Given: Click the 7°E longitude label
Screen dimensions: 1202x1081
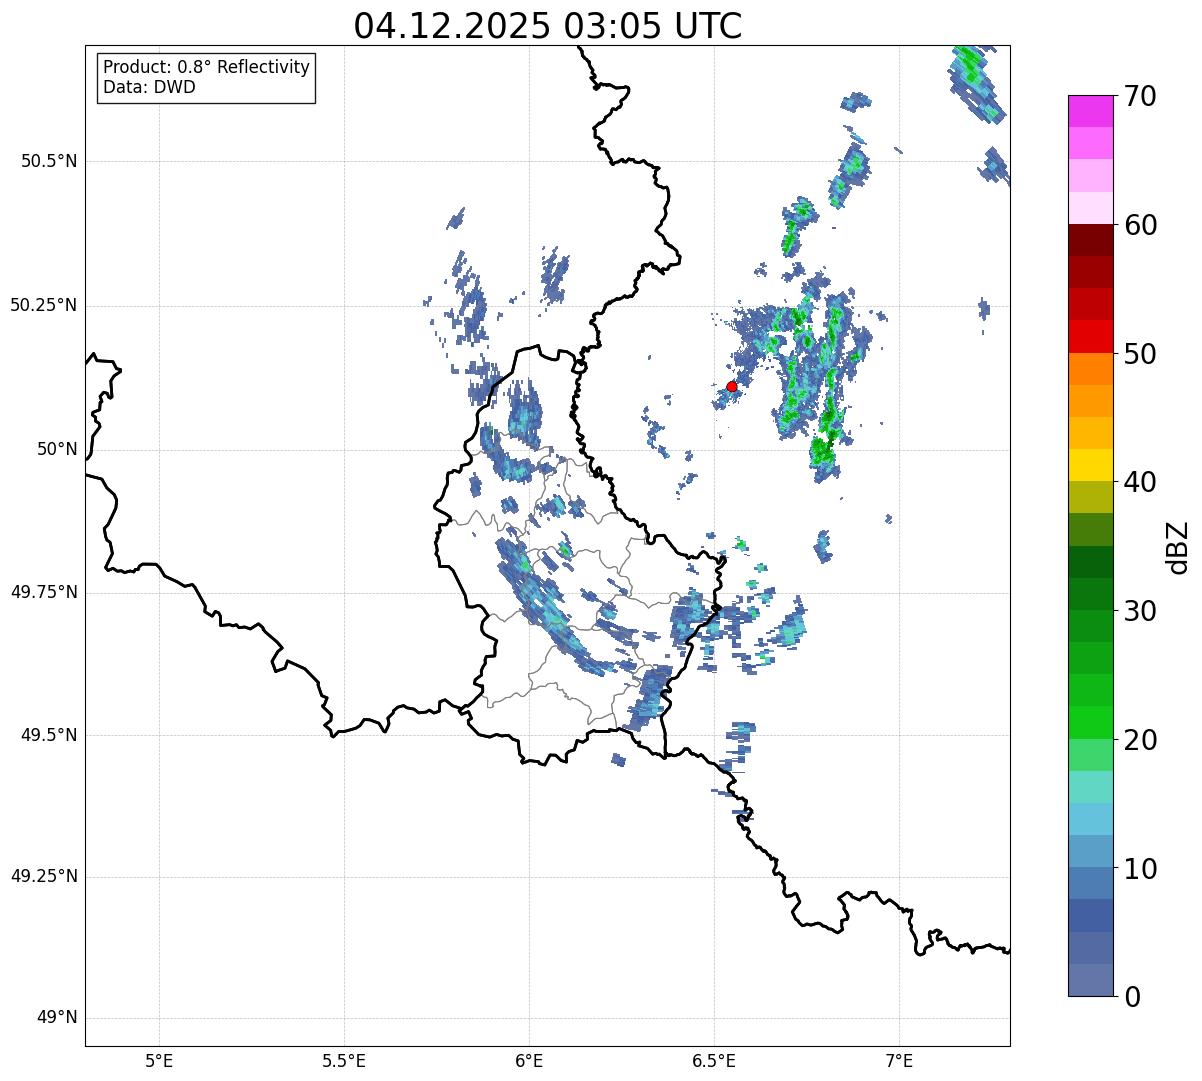Looking at the screenshot, I should tap(899, 1060).
